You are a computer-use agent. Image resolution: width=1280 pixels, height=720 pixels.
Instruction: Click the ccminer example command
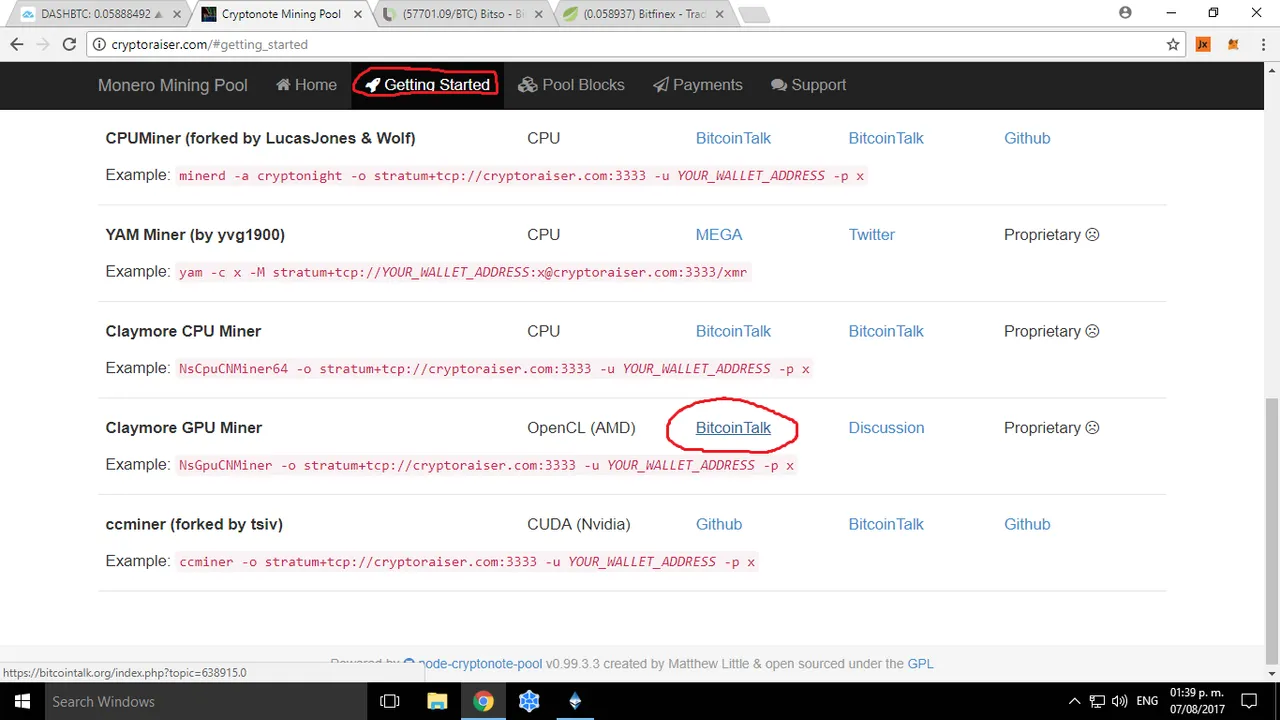tap(467, 562)
